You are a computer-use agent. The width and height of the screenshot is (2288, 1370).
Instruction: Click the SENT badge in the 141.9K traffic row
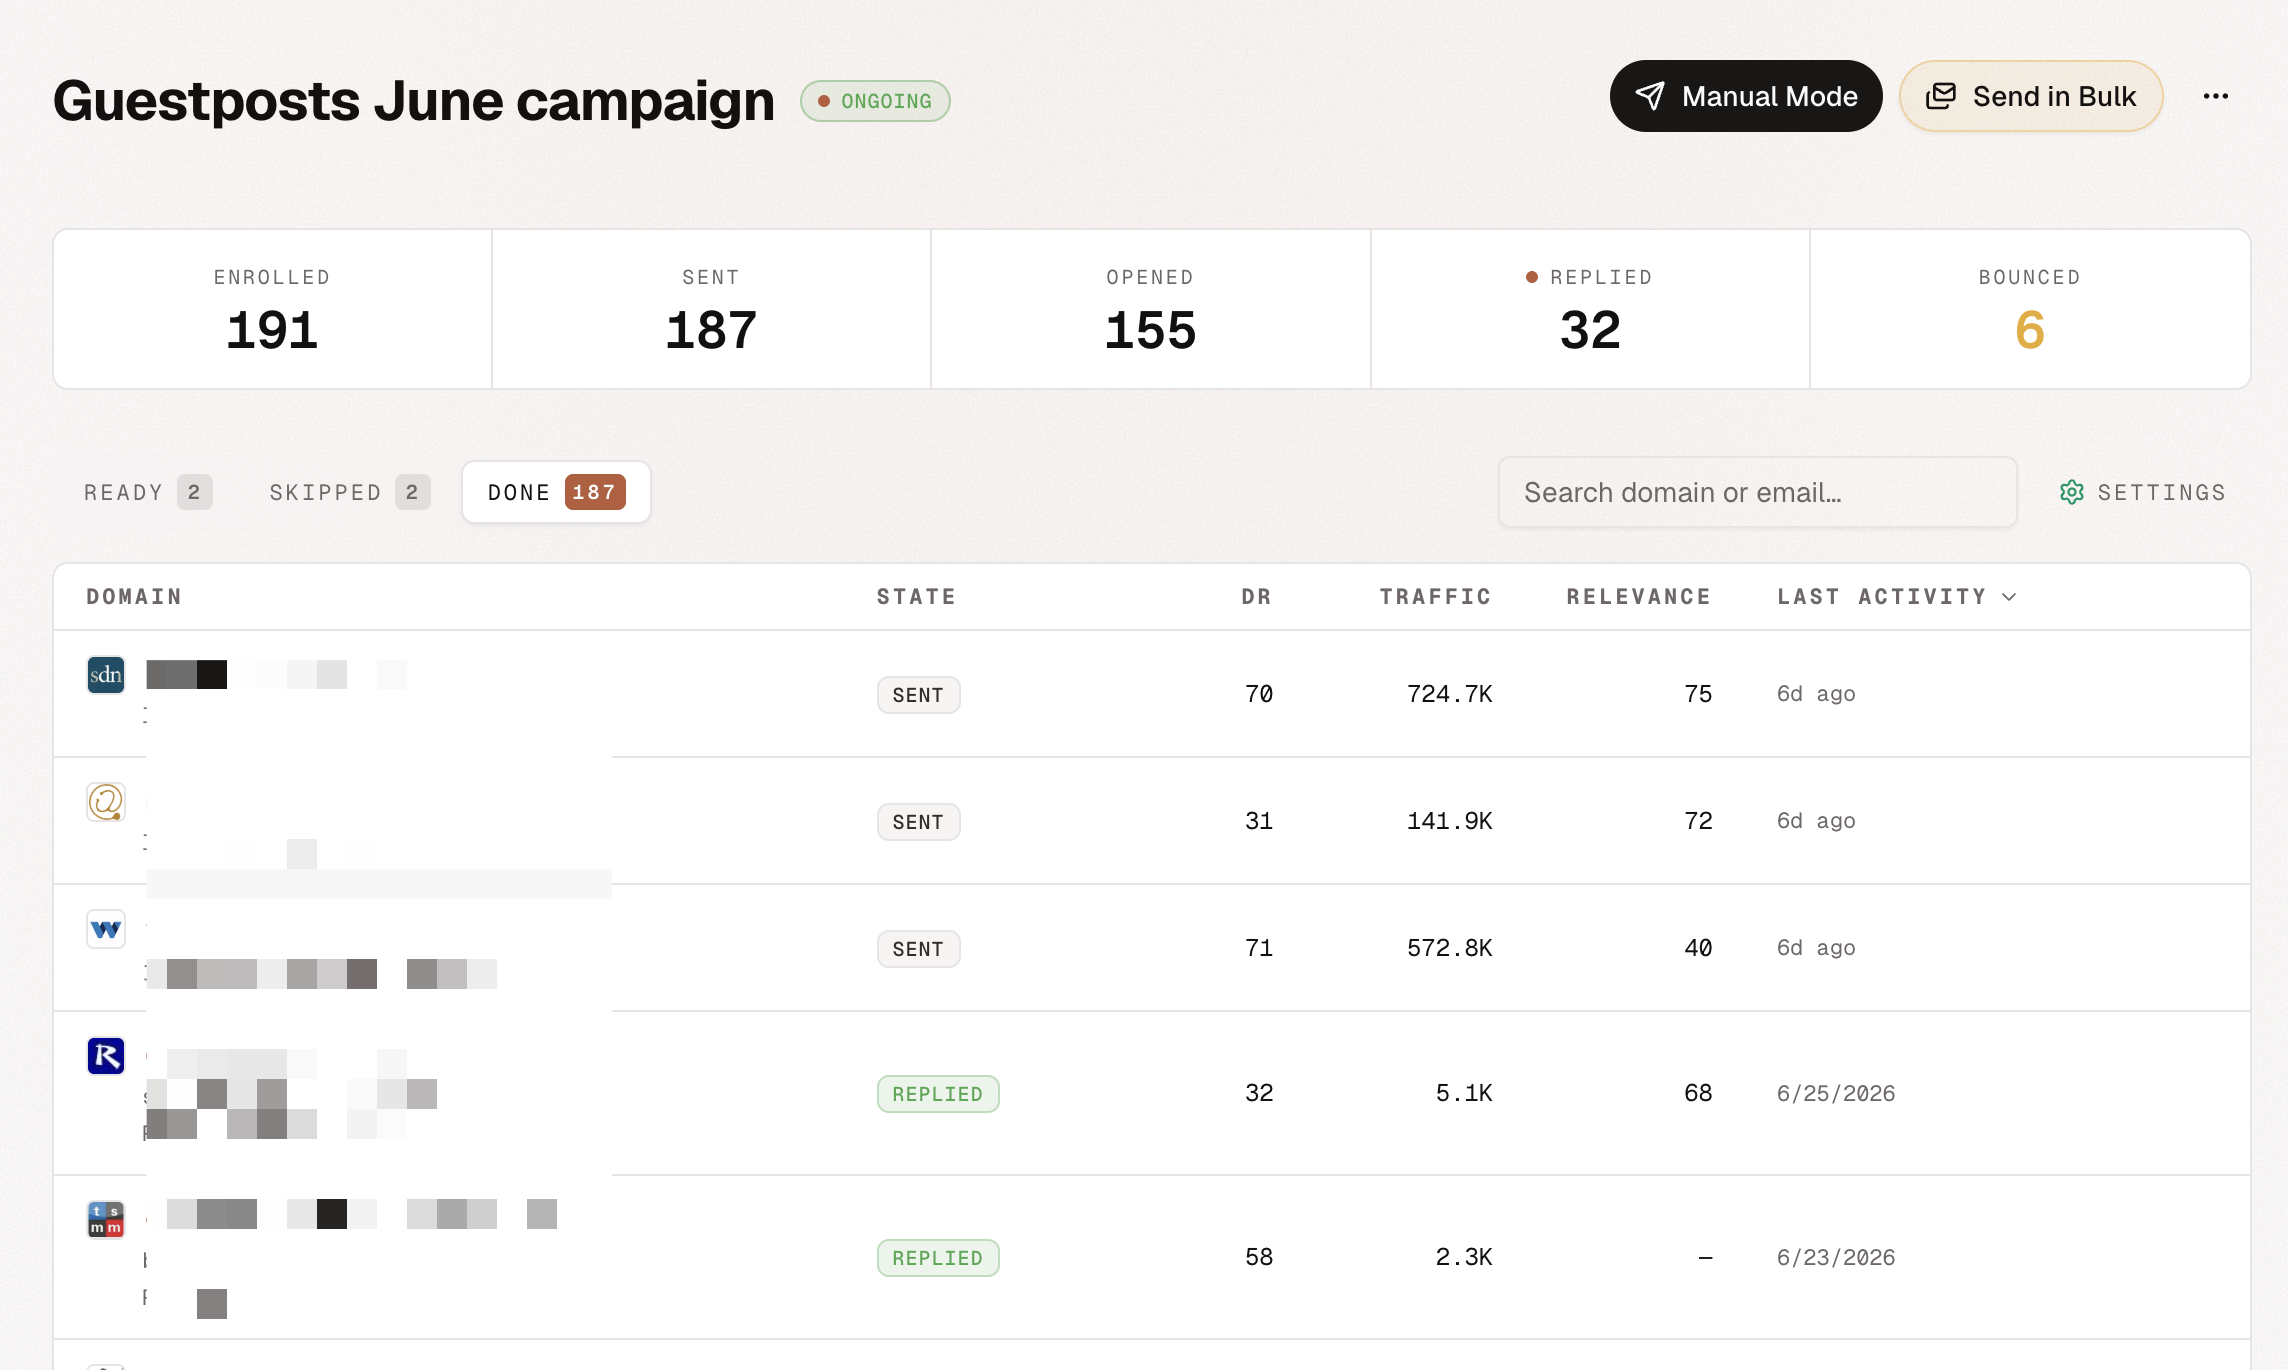coord(918,822)
